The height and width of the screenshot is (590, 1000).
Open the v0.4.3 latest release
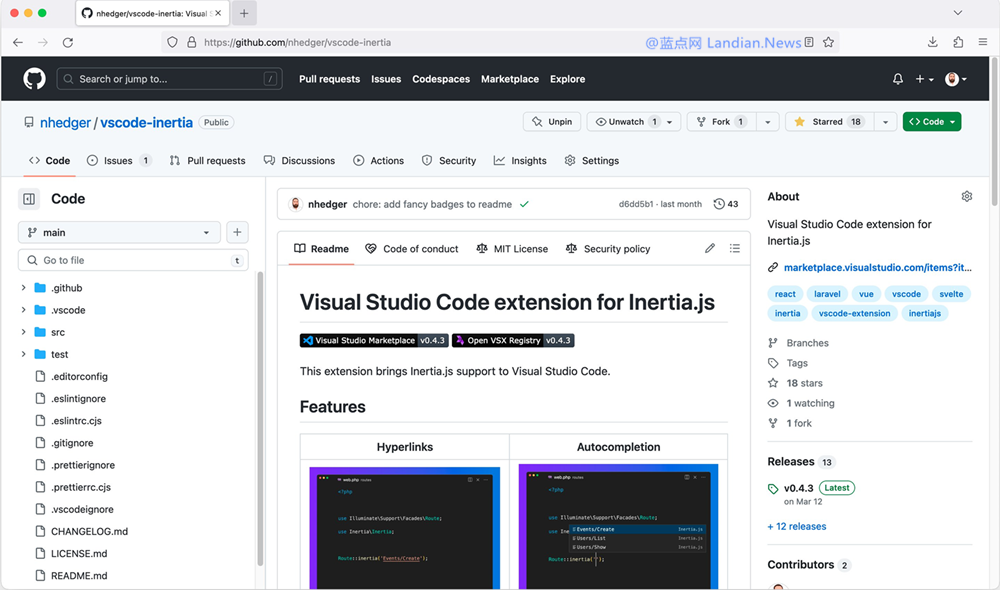pos(798,488)
